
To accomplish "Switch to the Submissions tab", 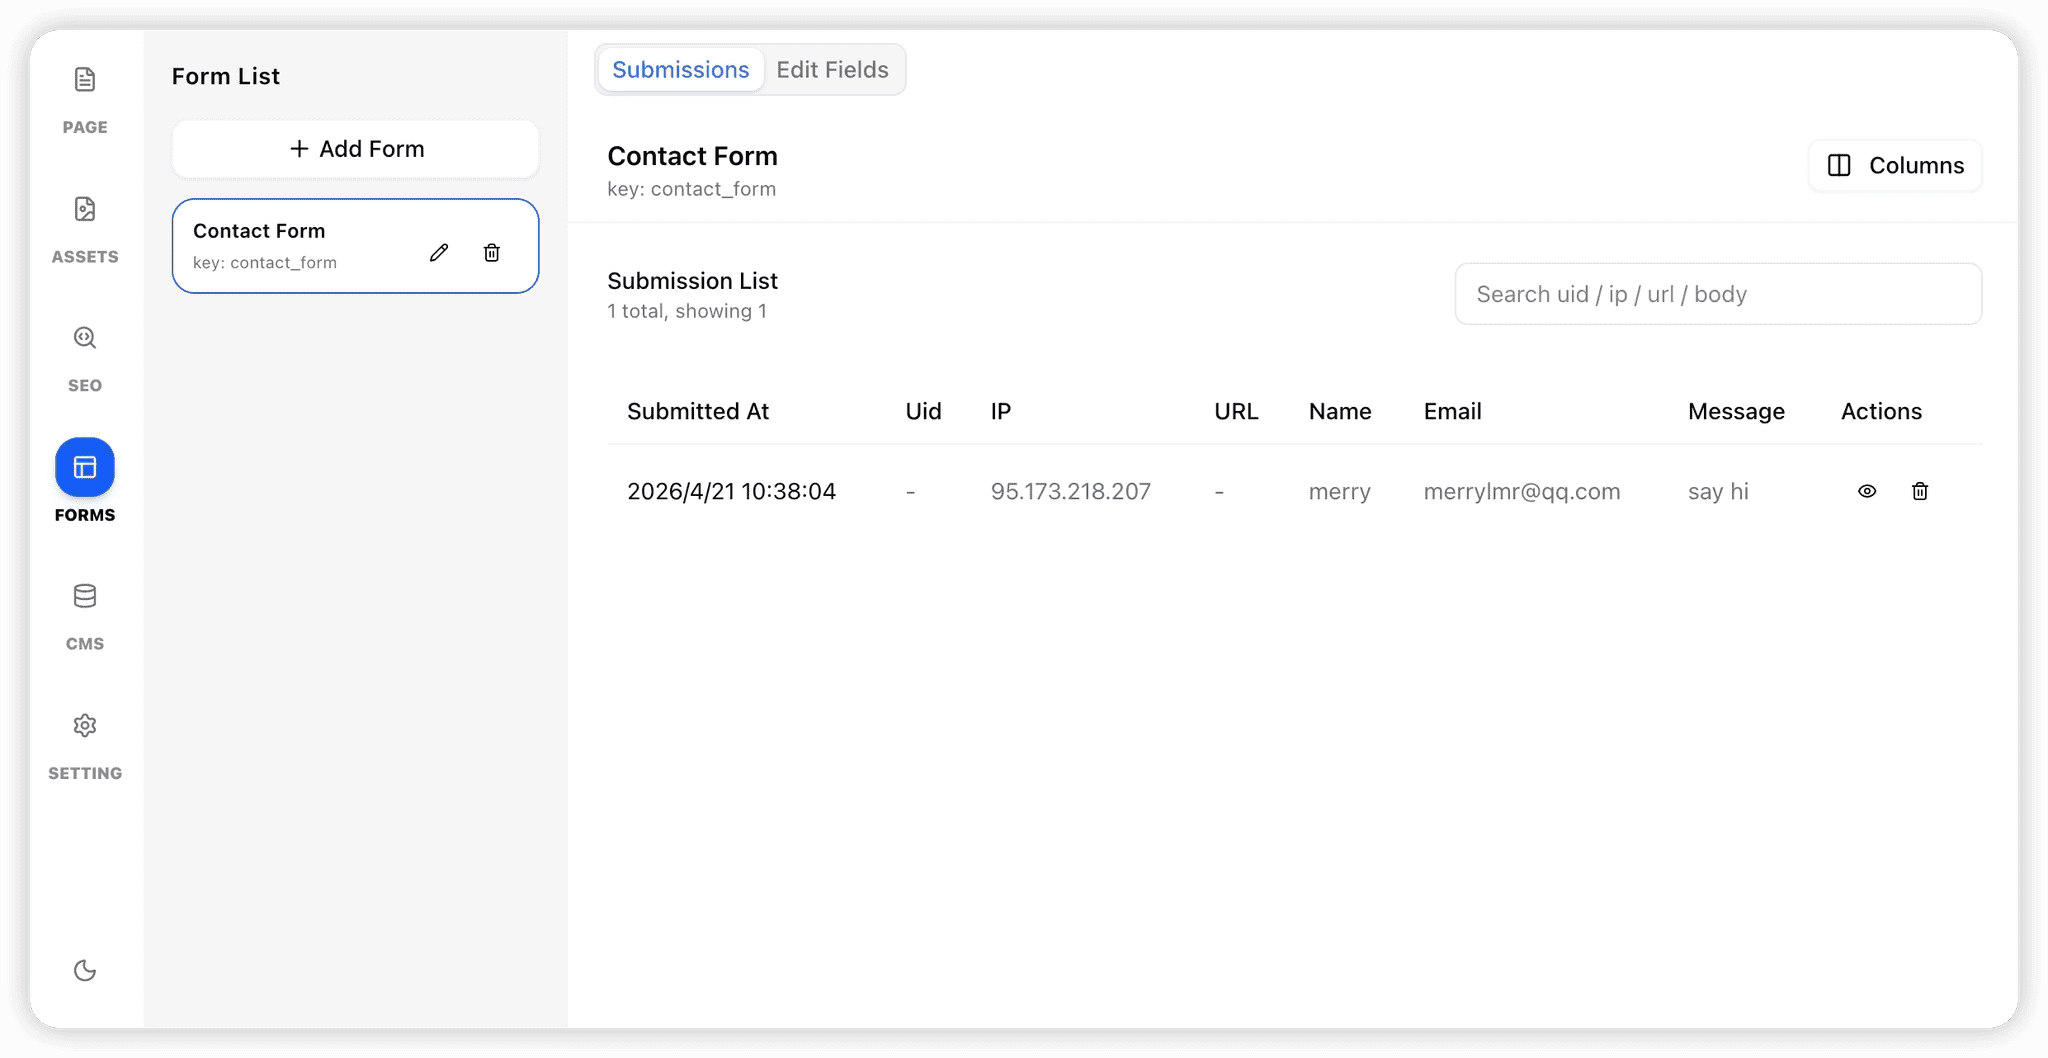I will 680,70.
